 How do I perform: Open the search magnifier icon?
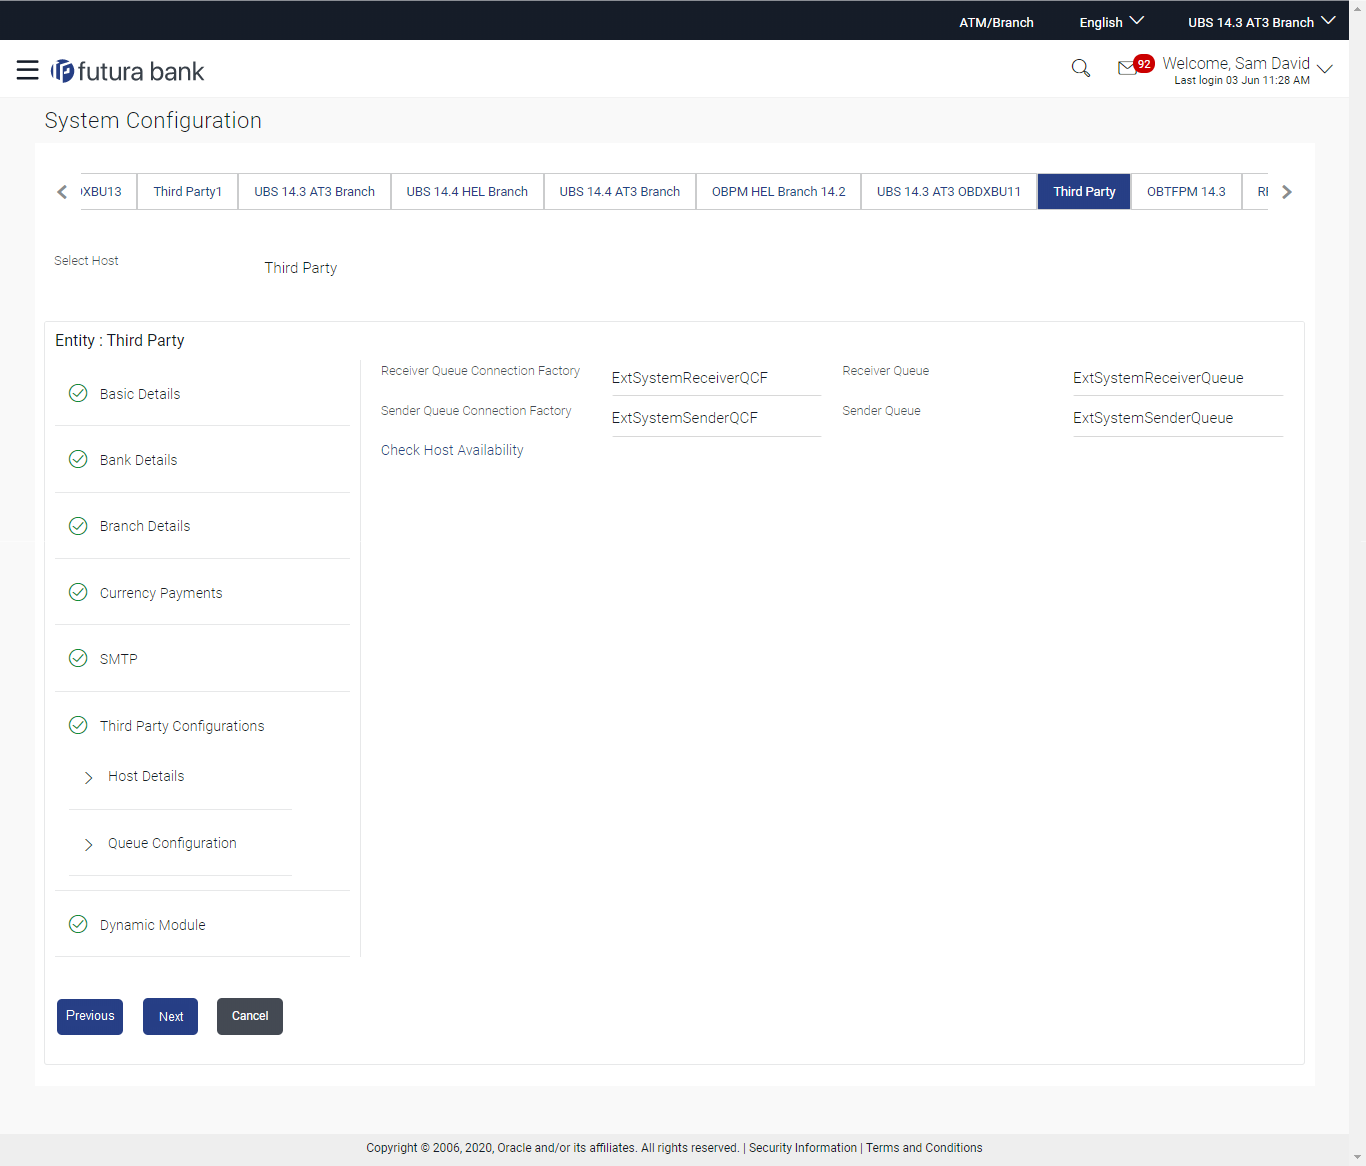[1081, 68]
